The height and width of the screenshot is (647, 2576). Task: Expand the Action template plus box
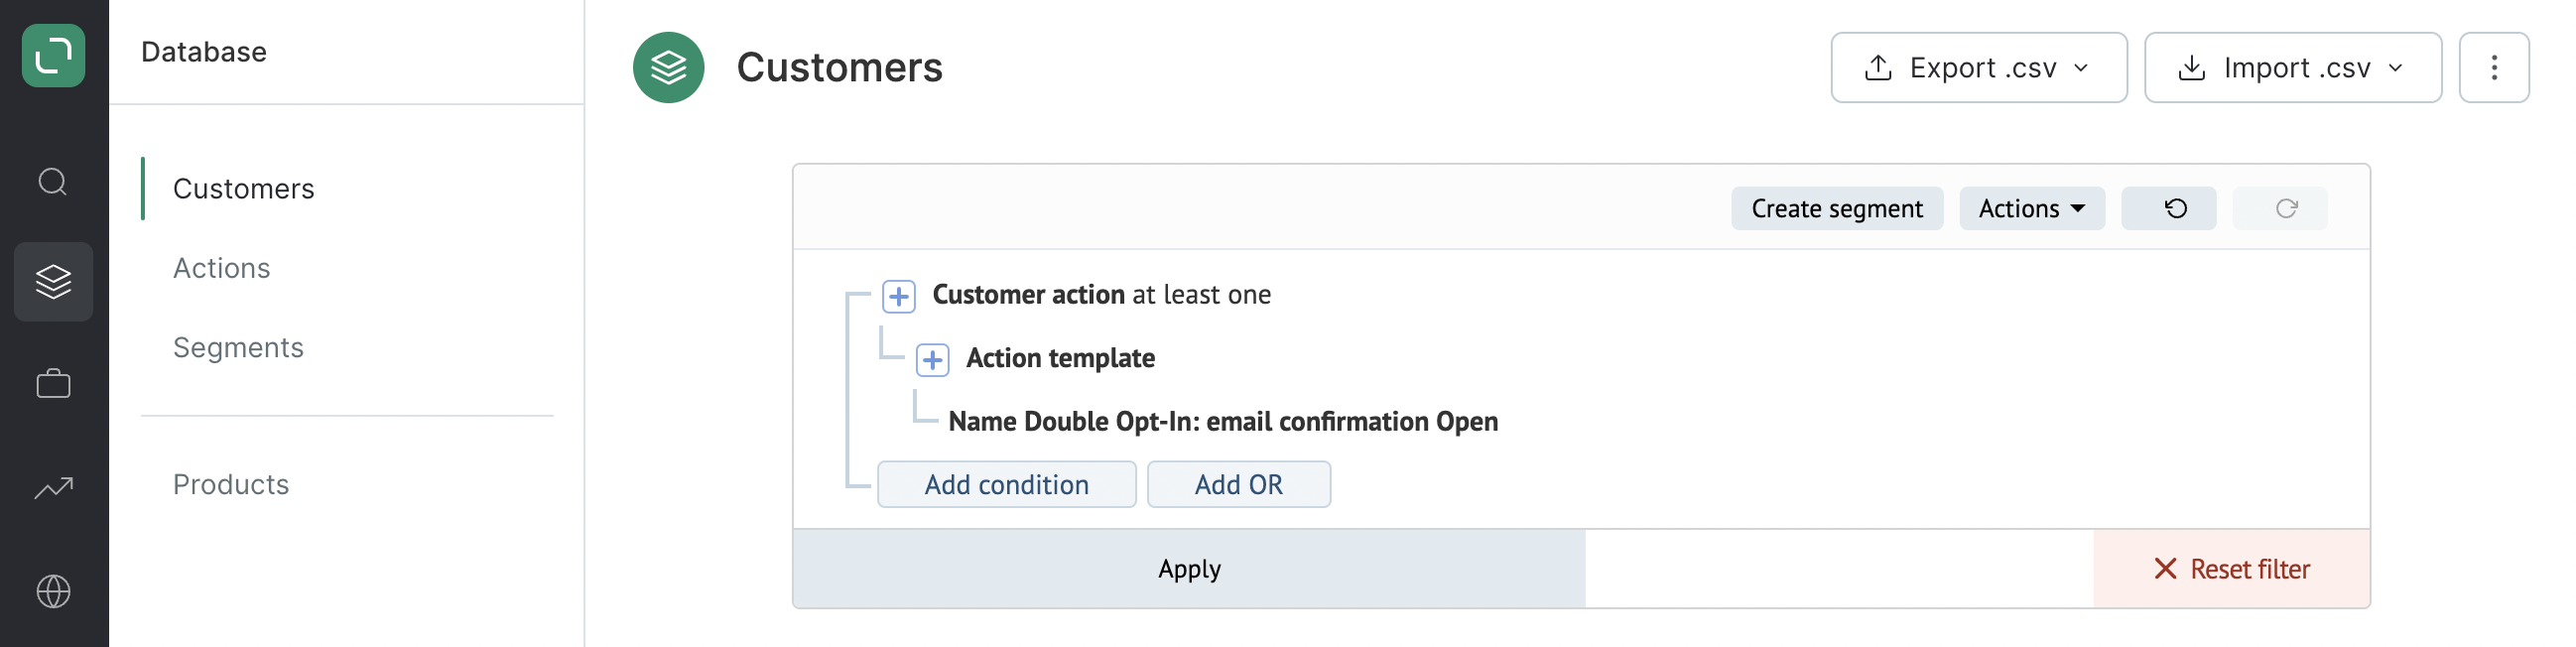tap(932, 359)
